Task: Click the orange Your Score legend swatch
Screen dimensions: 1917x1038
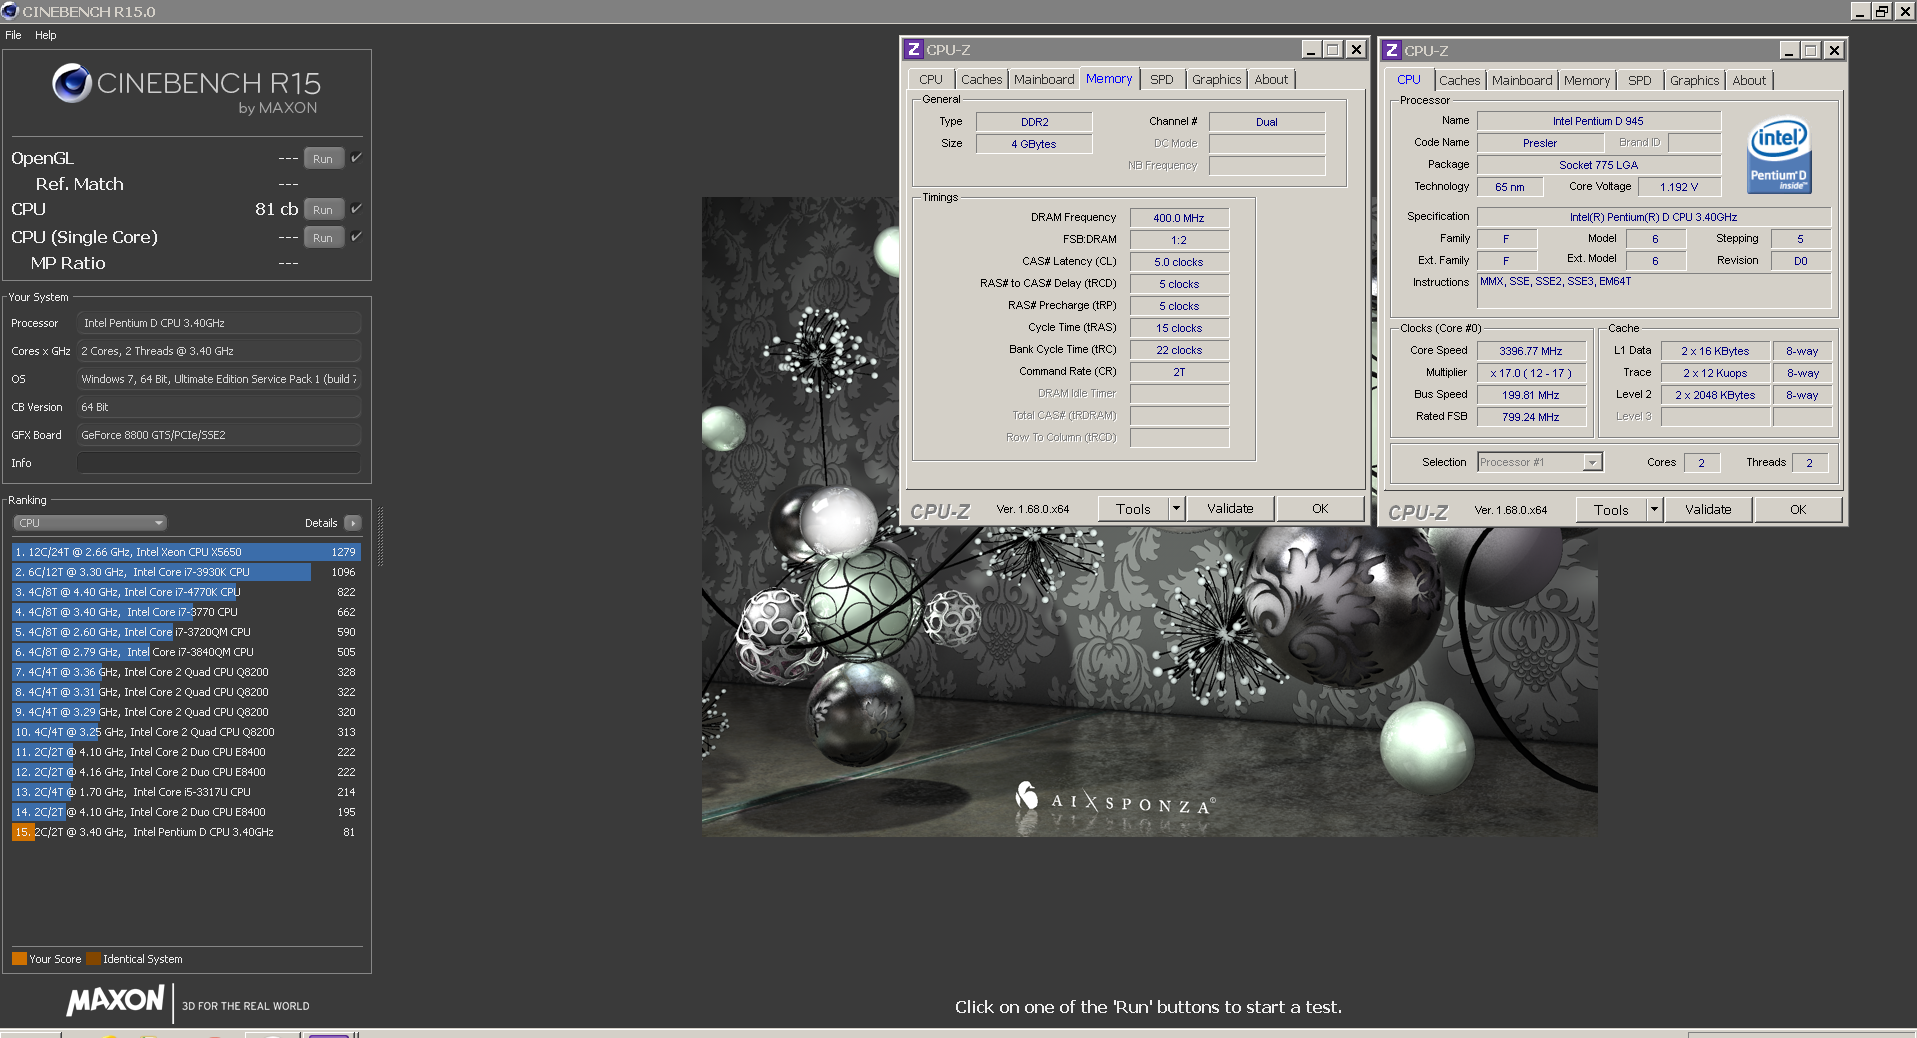Action: point(19,958)
